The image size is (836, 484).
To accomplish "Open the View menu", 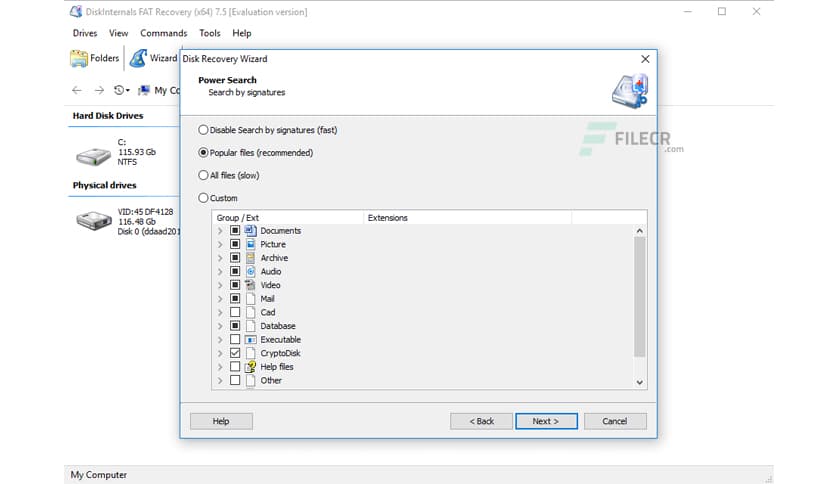I will pos(118,33).
